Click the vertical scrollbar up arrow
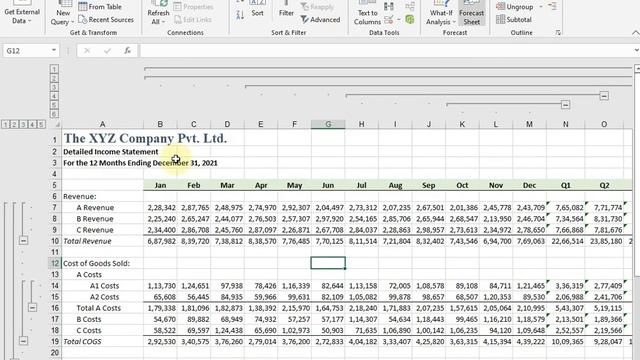Image resolution: width=640 pixels, height=360 pixels. point(637,69)
